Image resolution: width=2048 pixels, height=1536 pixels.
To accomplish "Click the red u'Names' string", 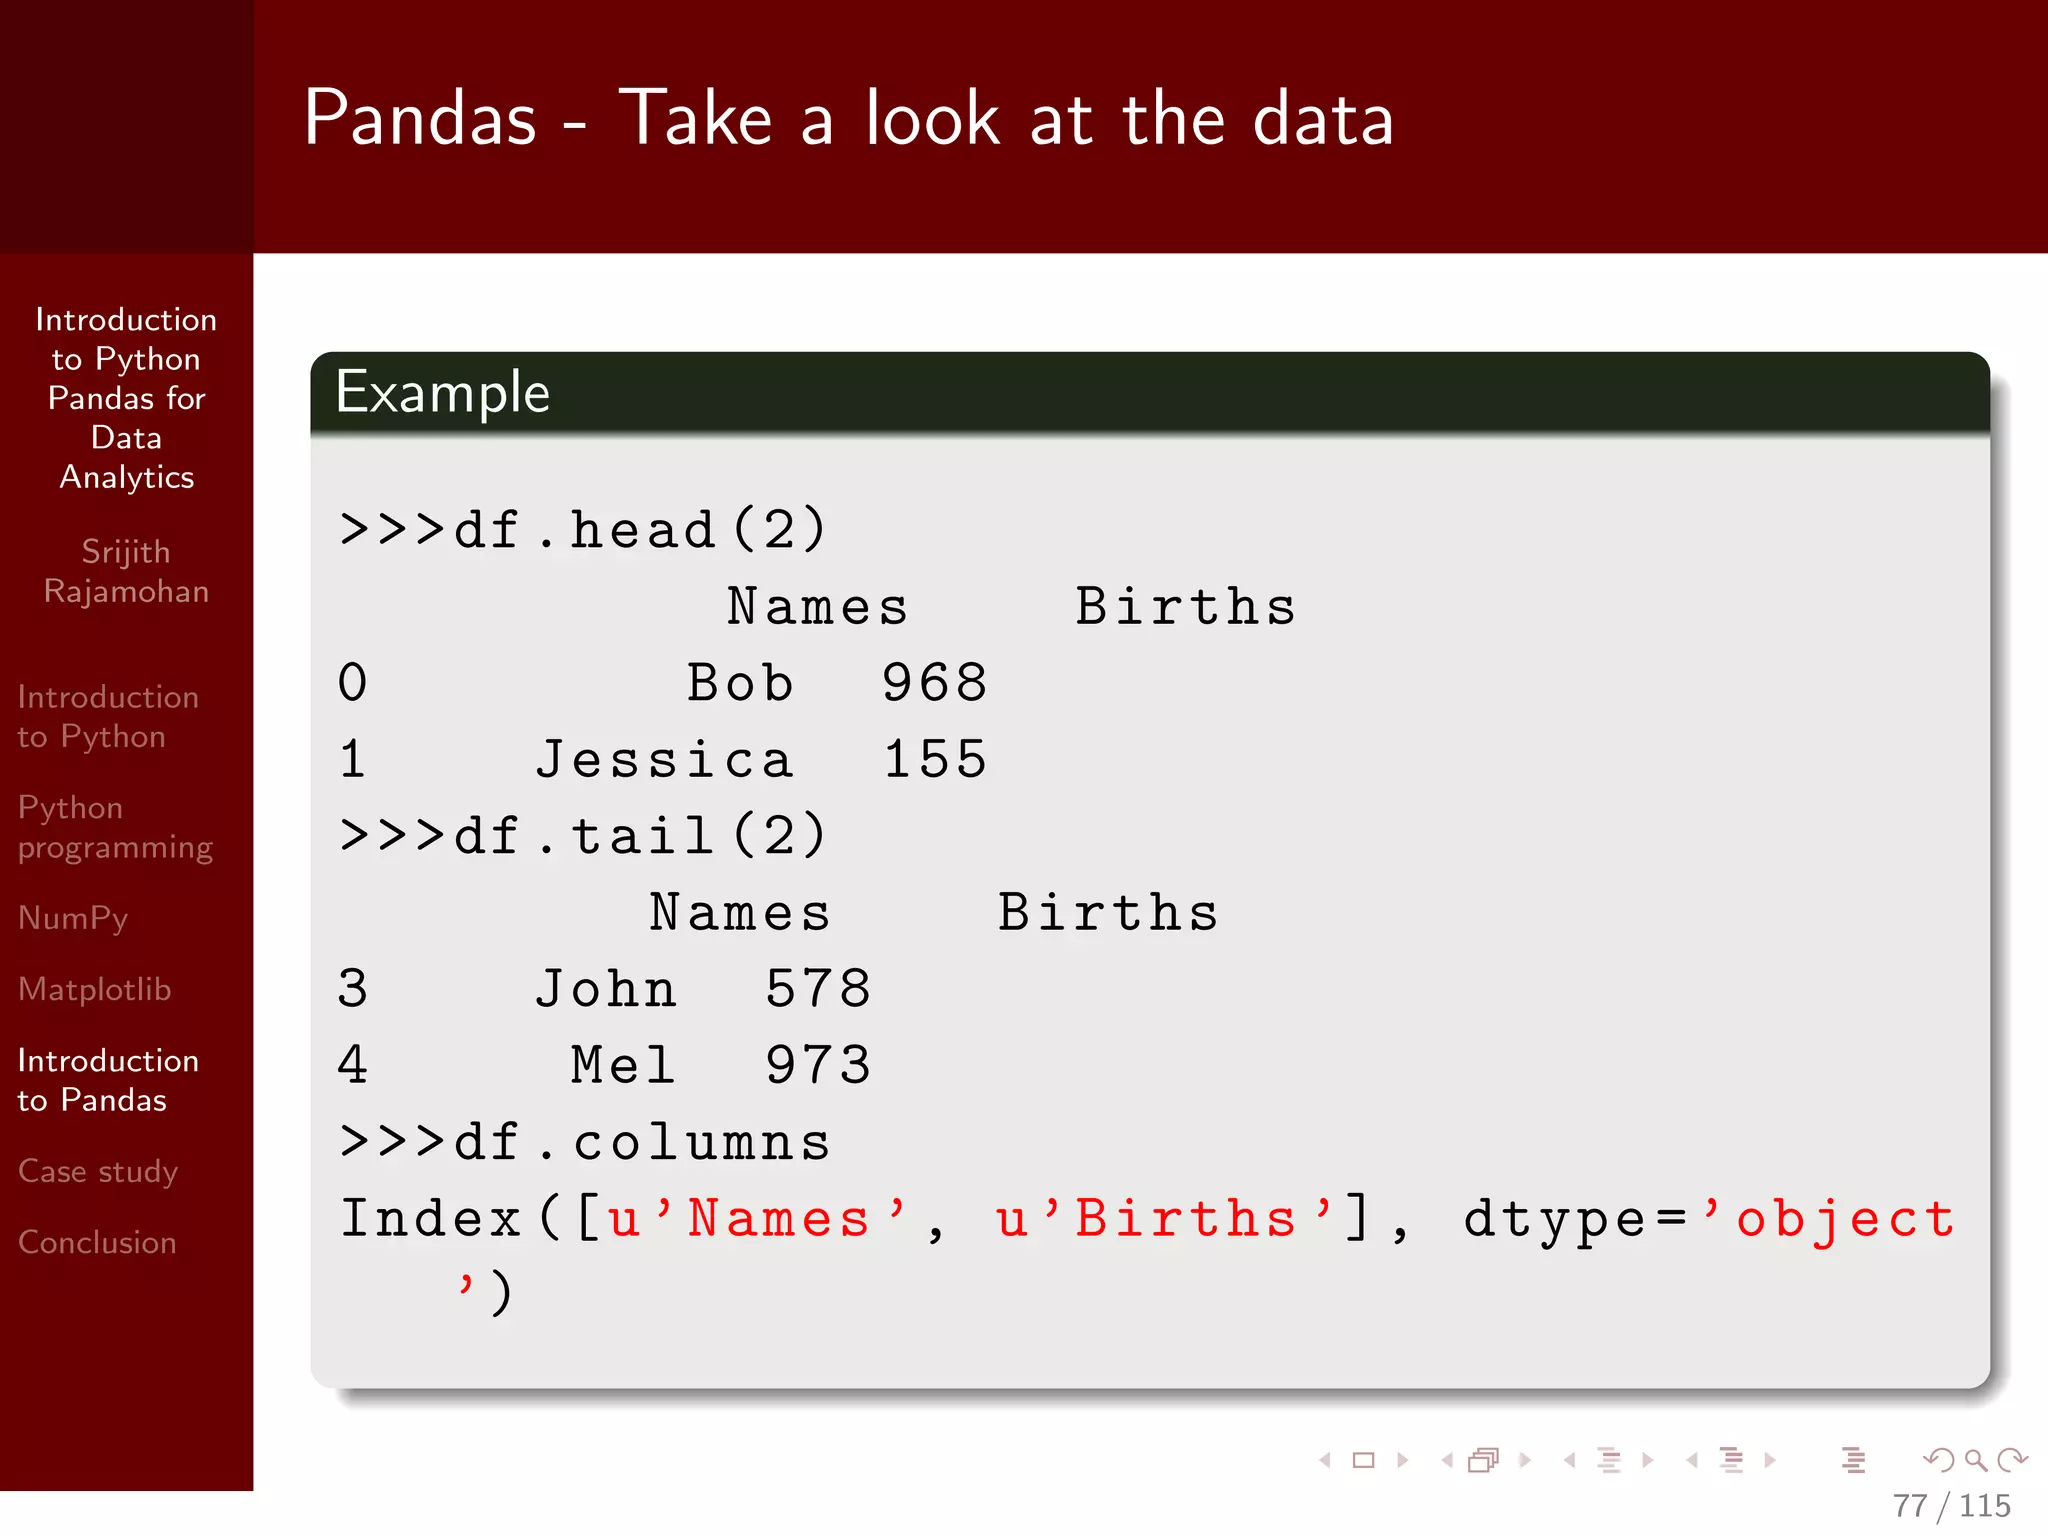I will click(758, 1219).
